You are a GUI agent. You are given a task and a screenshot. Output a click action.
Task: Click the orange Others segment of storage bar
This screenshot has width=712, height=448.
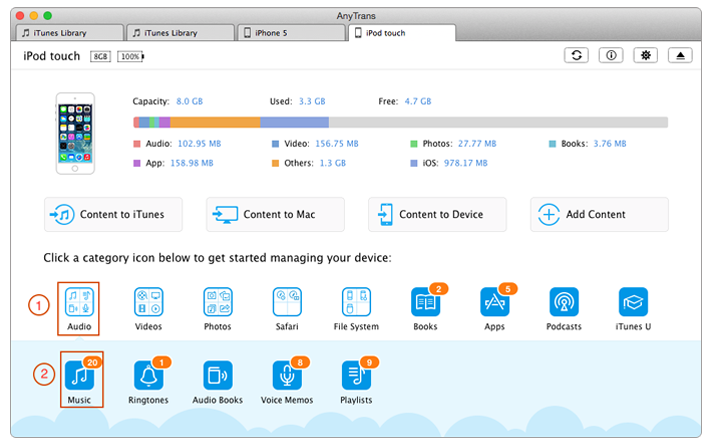tap(215, 122)
